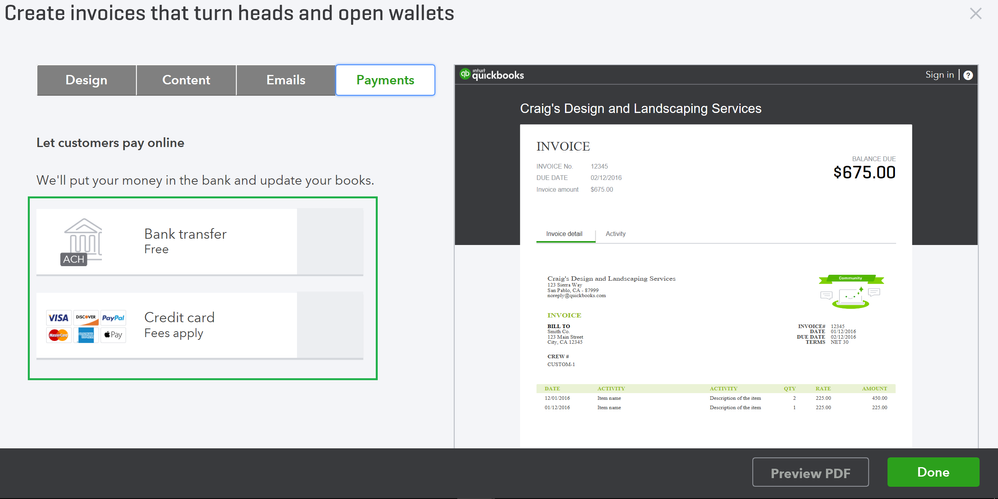Open the Emails tab
The image size is (998, 499).
[286, 80]
